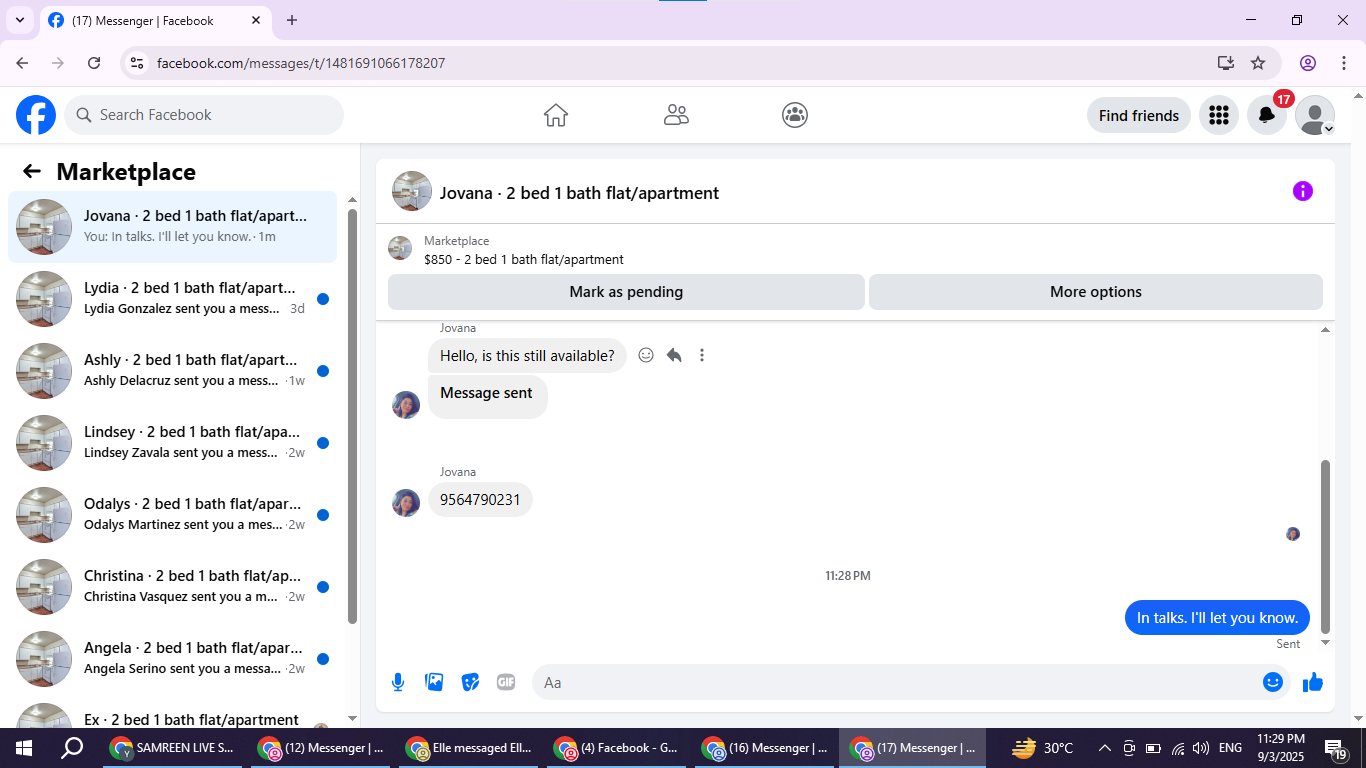Click the install app icon in address bar
The height and width of the screenshot is (768, 1366).
point(1226,63)
